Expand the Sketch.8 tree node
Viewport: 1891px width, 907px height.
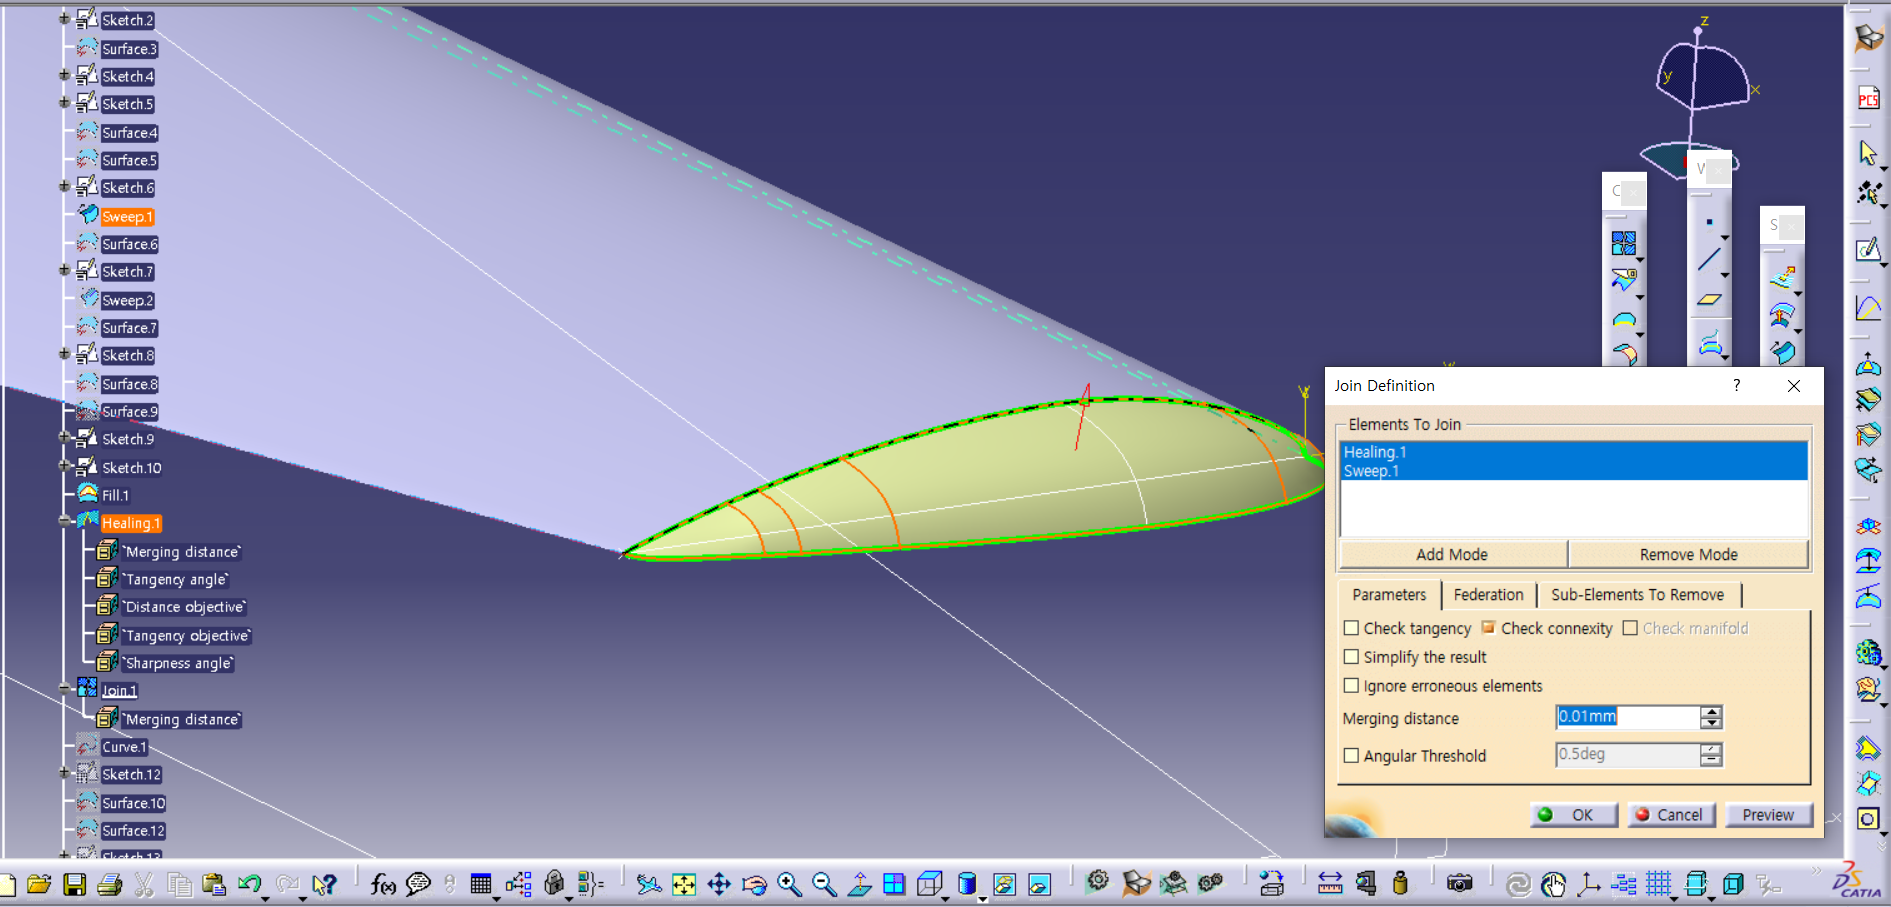pyautogui.click(x=64, y=354)
